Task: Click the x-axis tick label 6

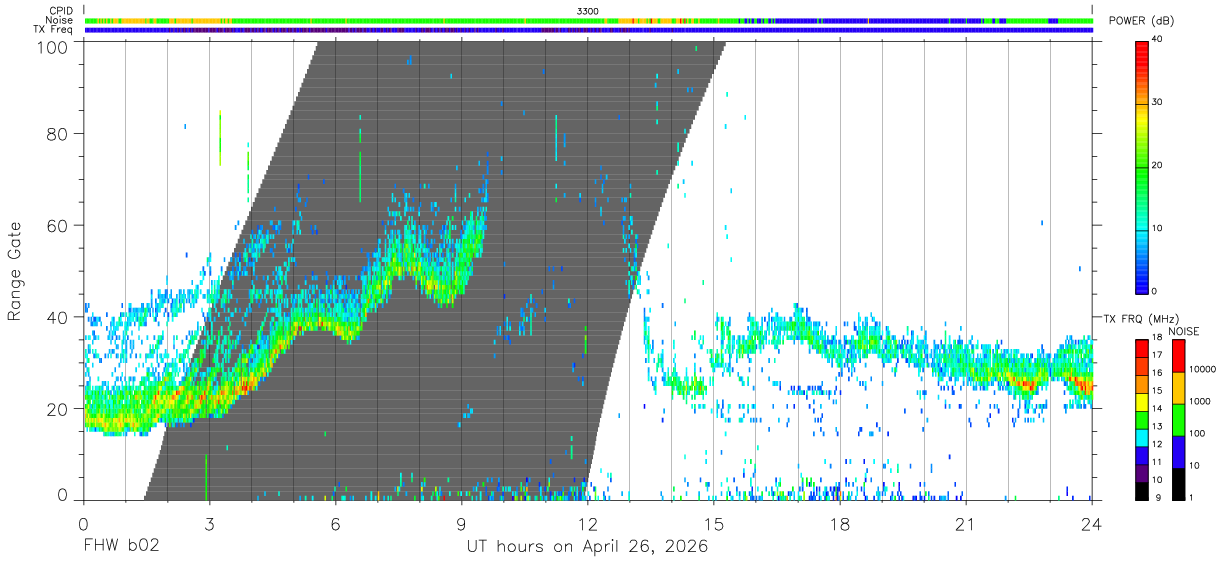Action: 335,524
